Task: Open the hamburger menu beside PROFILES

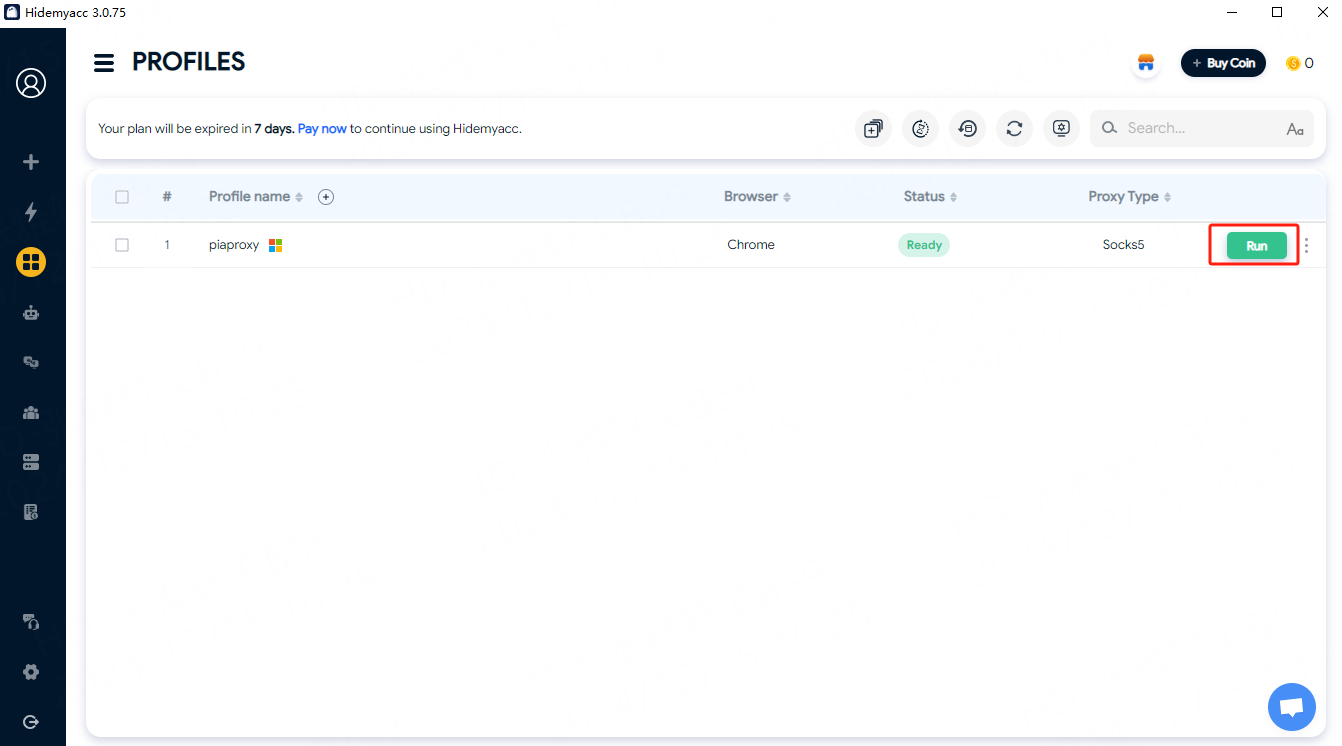Action: coord(104,63)
